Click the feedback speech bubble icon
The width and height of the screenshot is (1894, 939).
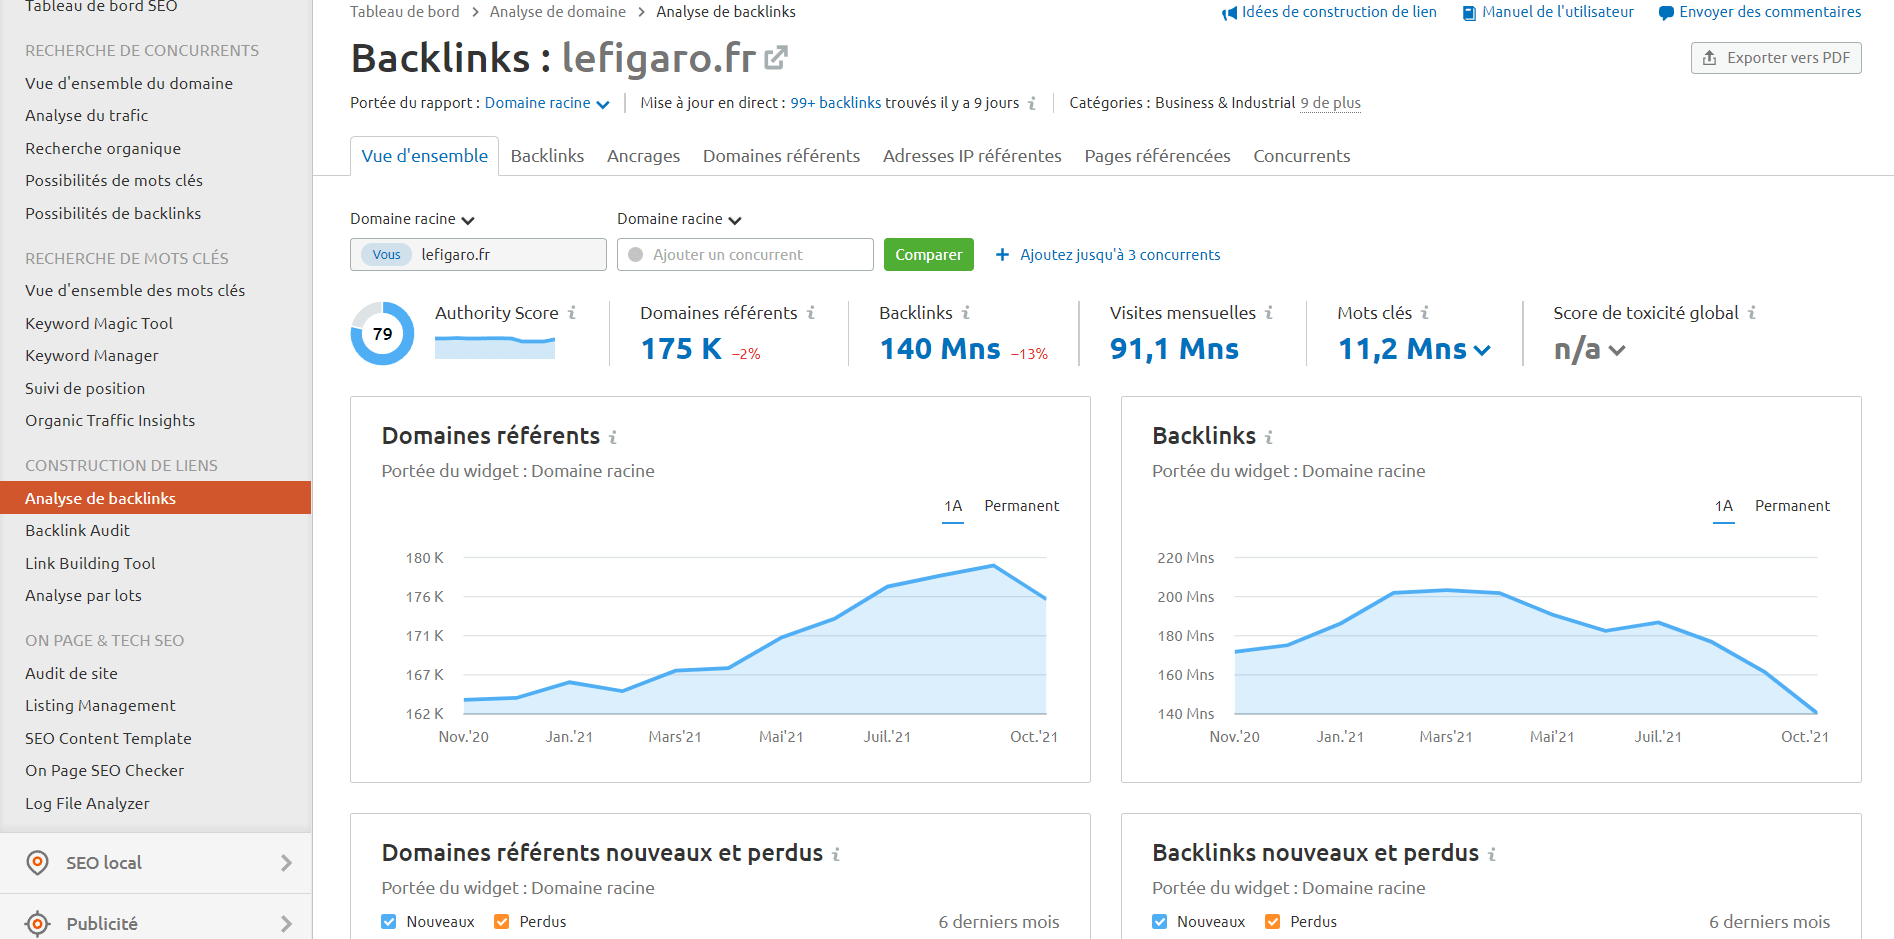coord(1666,13)
